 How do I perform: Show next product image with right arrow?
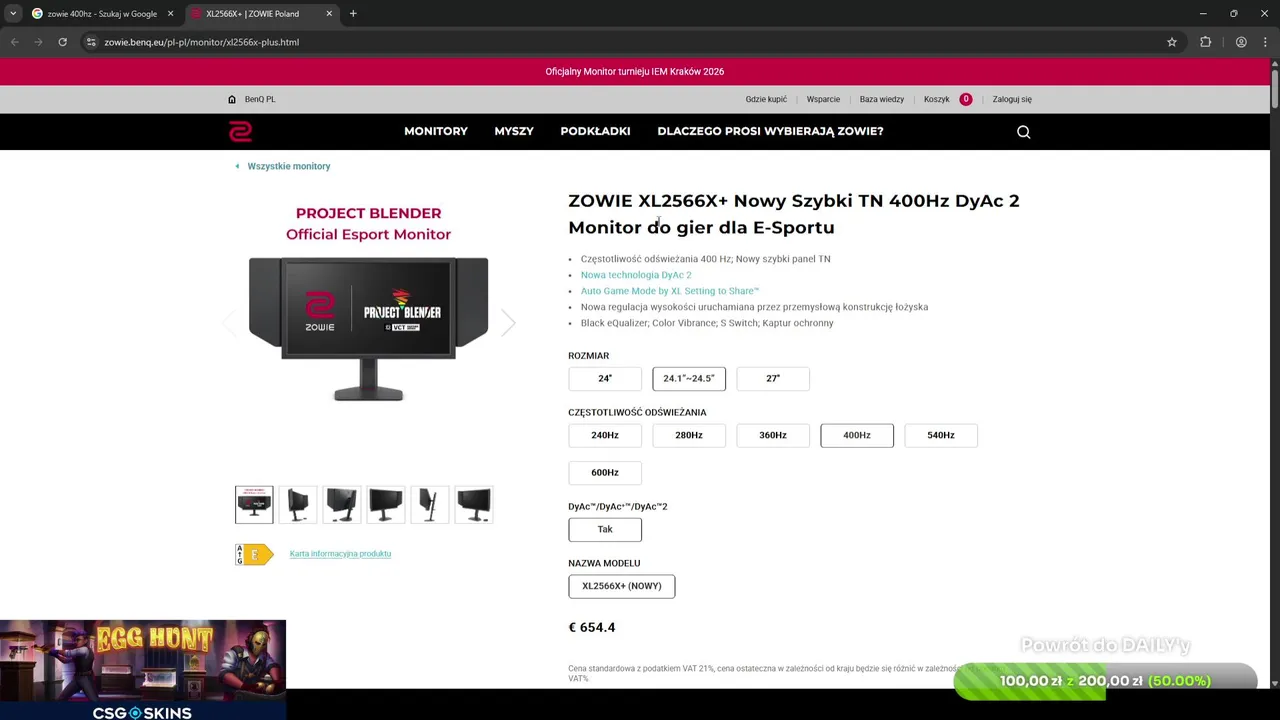pyautogui.click(x=508, y=322)
